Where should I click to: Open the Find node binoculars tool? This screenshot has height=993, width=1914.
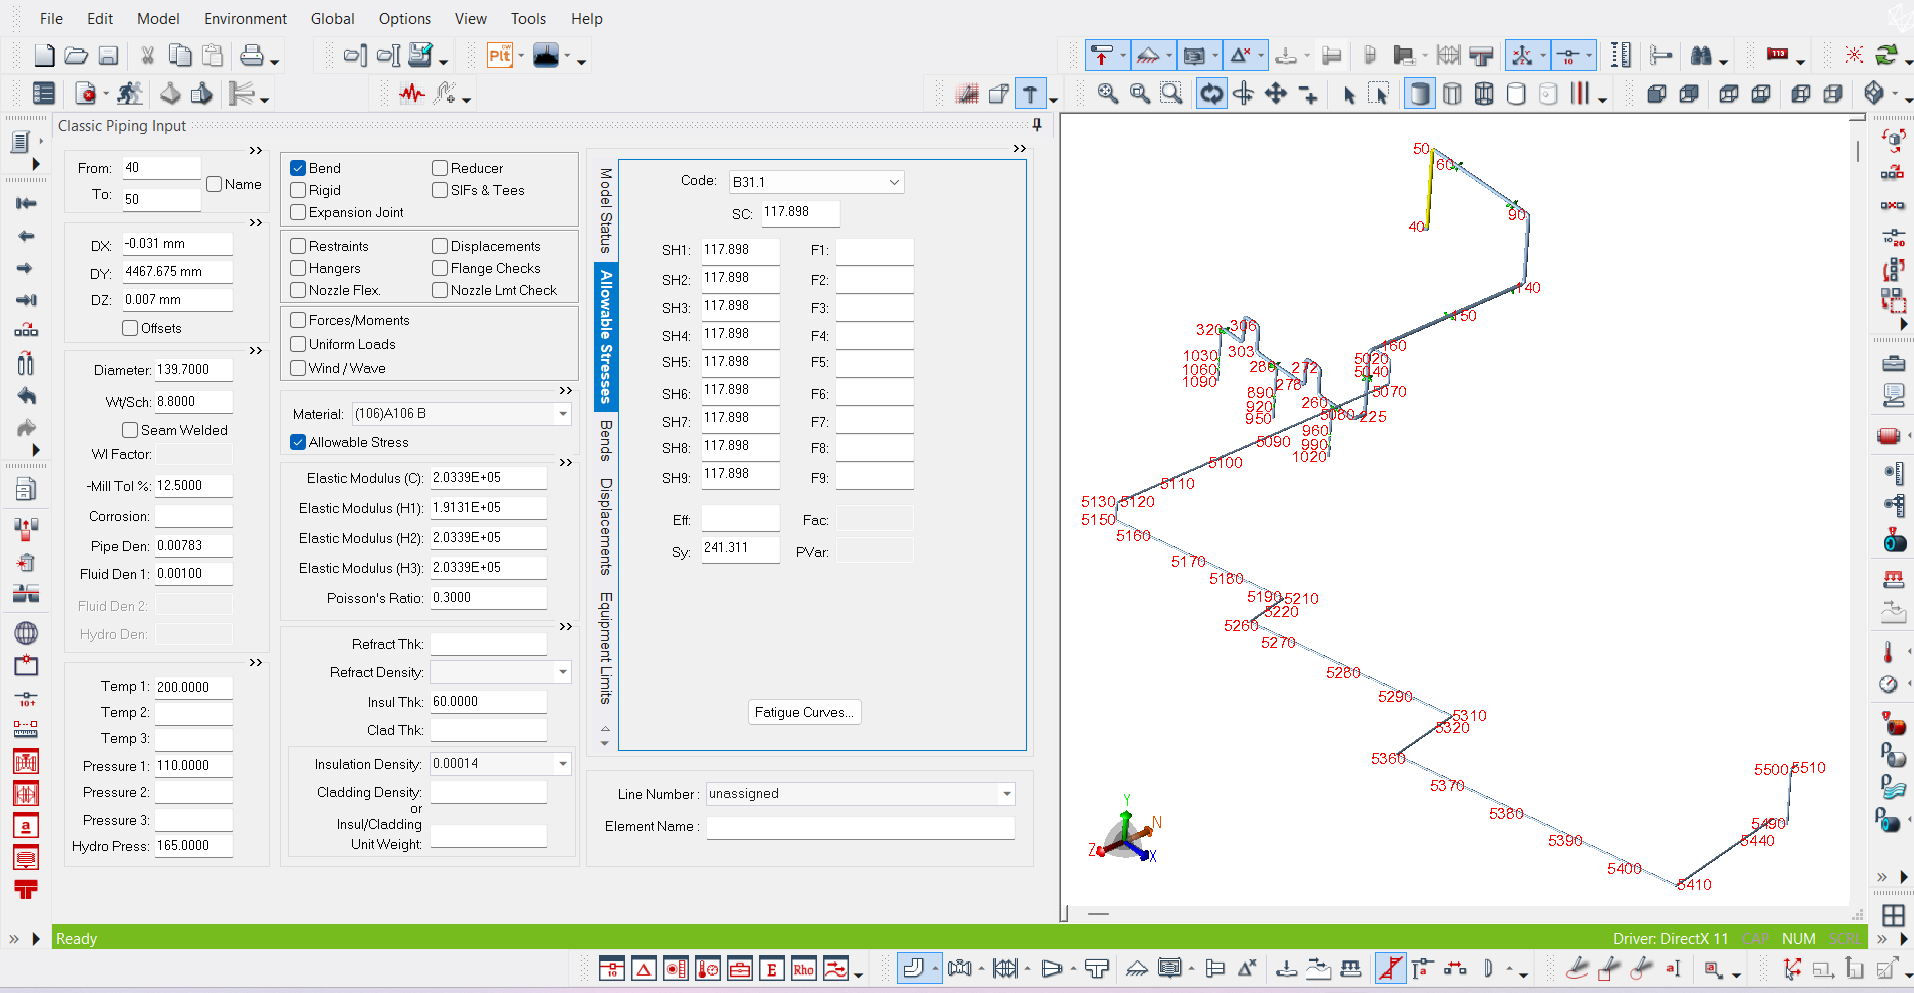[x=1703, y=56]
